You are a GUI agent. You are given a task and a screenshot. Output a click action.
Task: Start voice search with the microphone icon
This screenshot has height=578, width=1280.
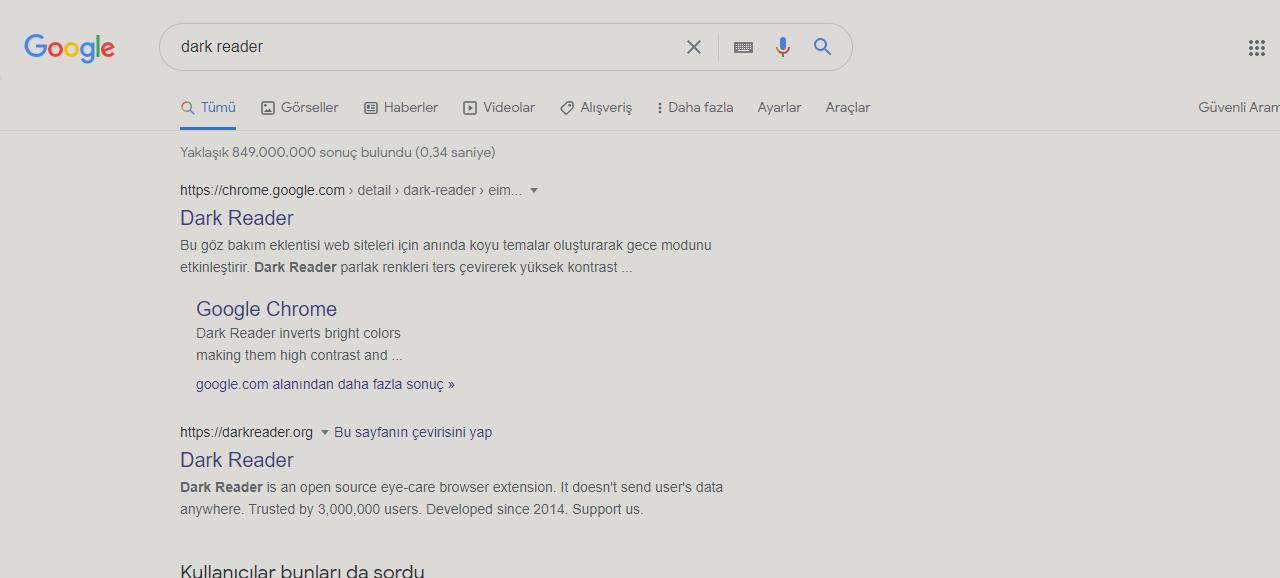point(783,47)
